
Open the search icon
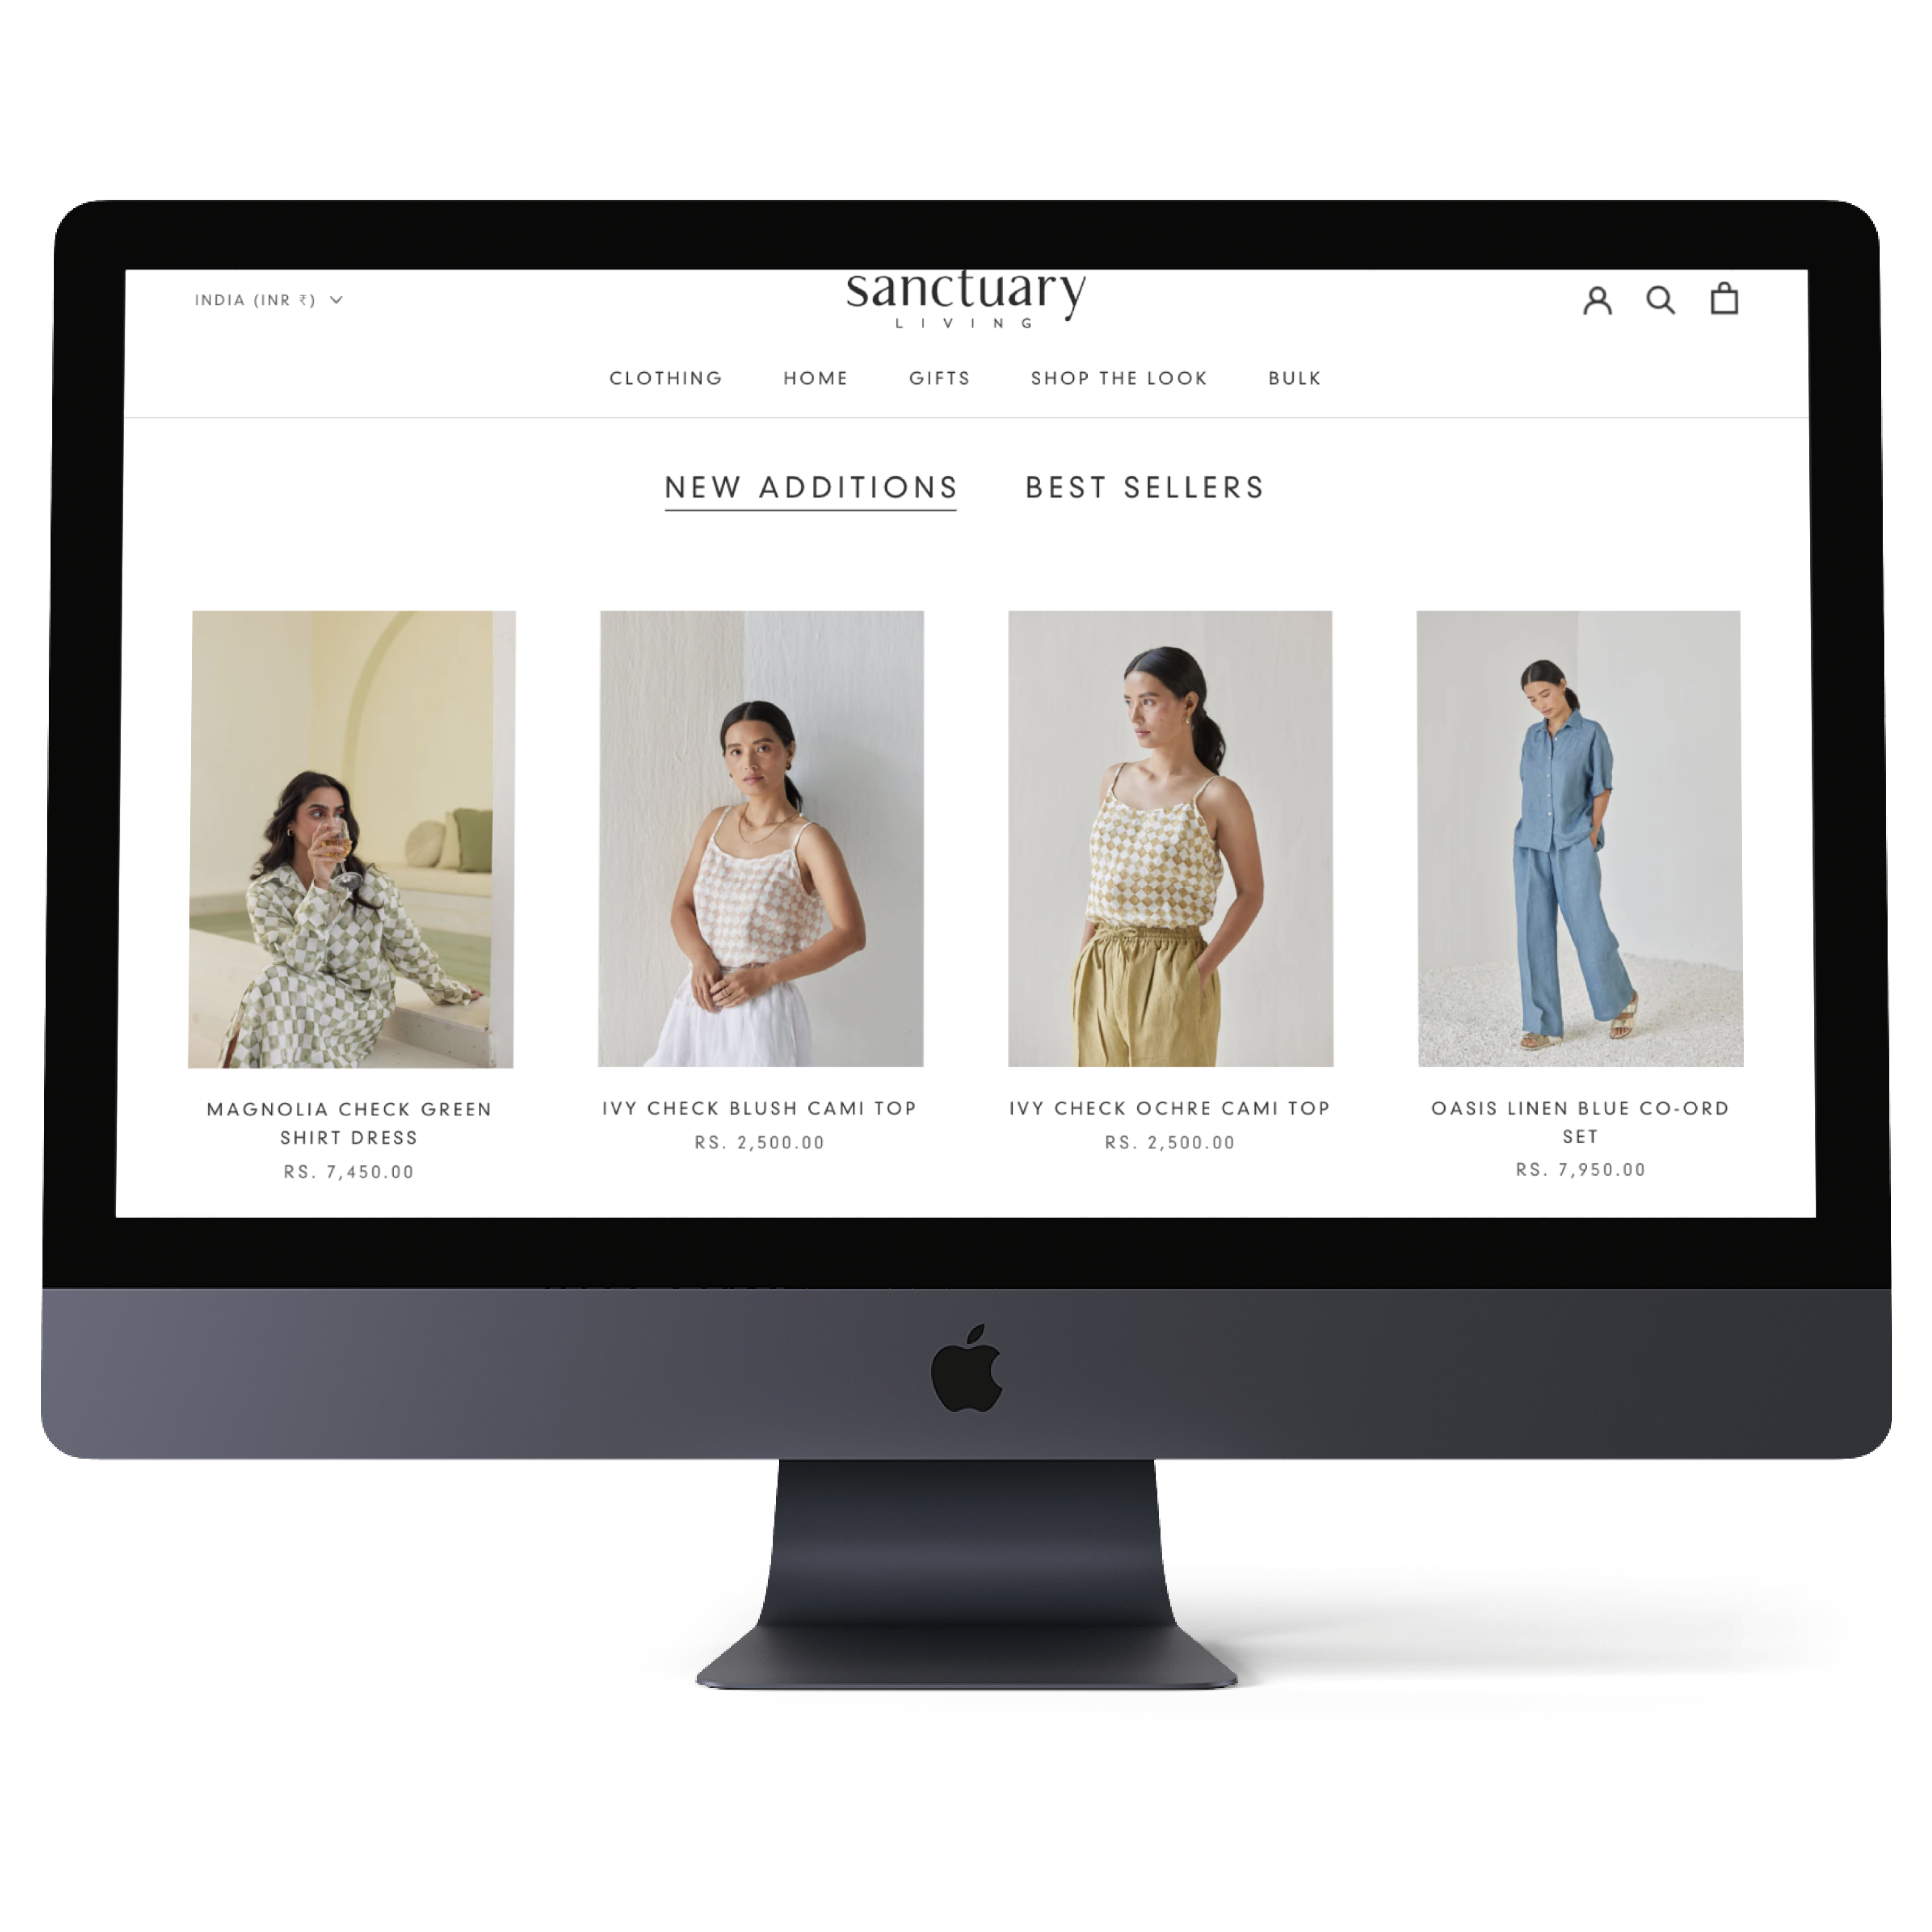click(1659, 297)
